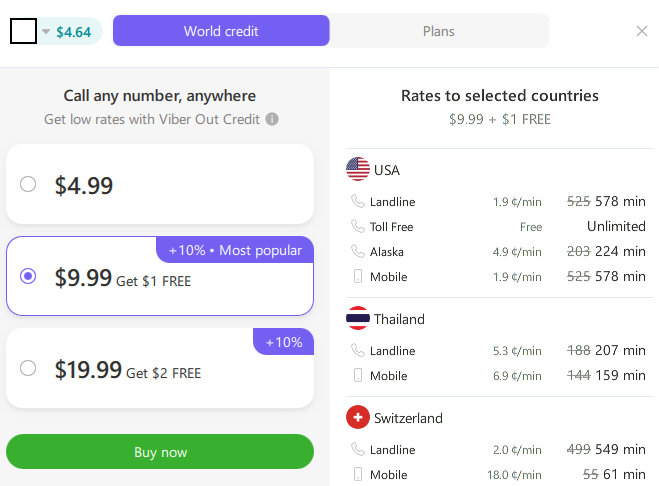Screen dimensions: 659x486
Task: Close the Viber Out credit dialog
Action: point(642,31)
